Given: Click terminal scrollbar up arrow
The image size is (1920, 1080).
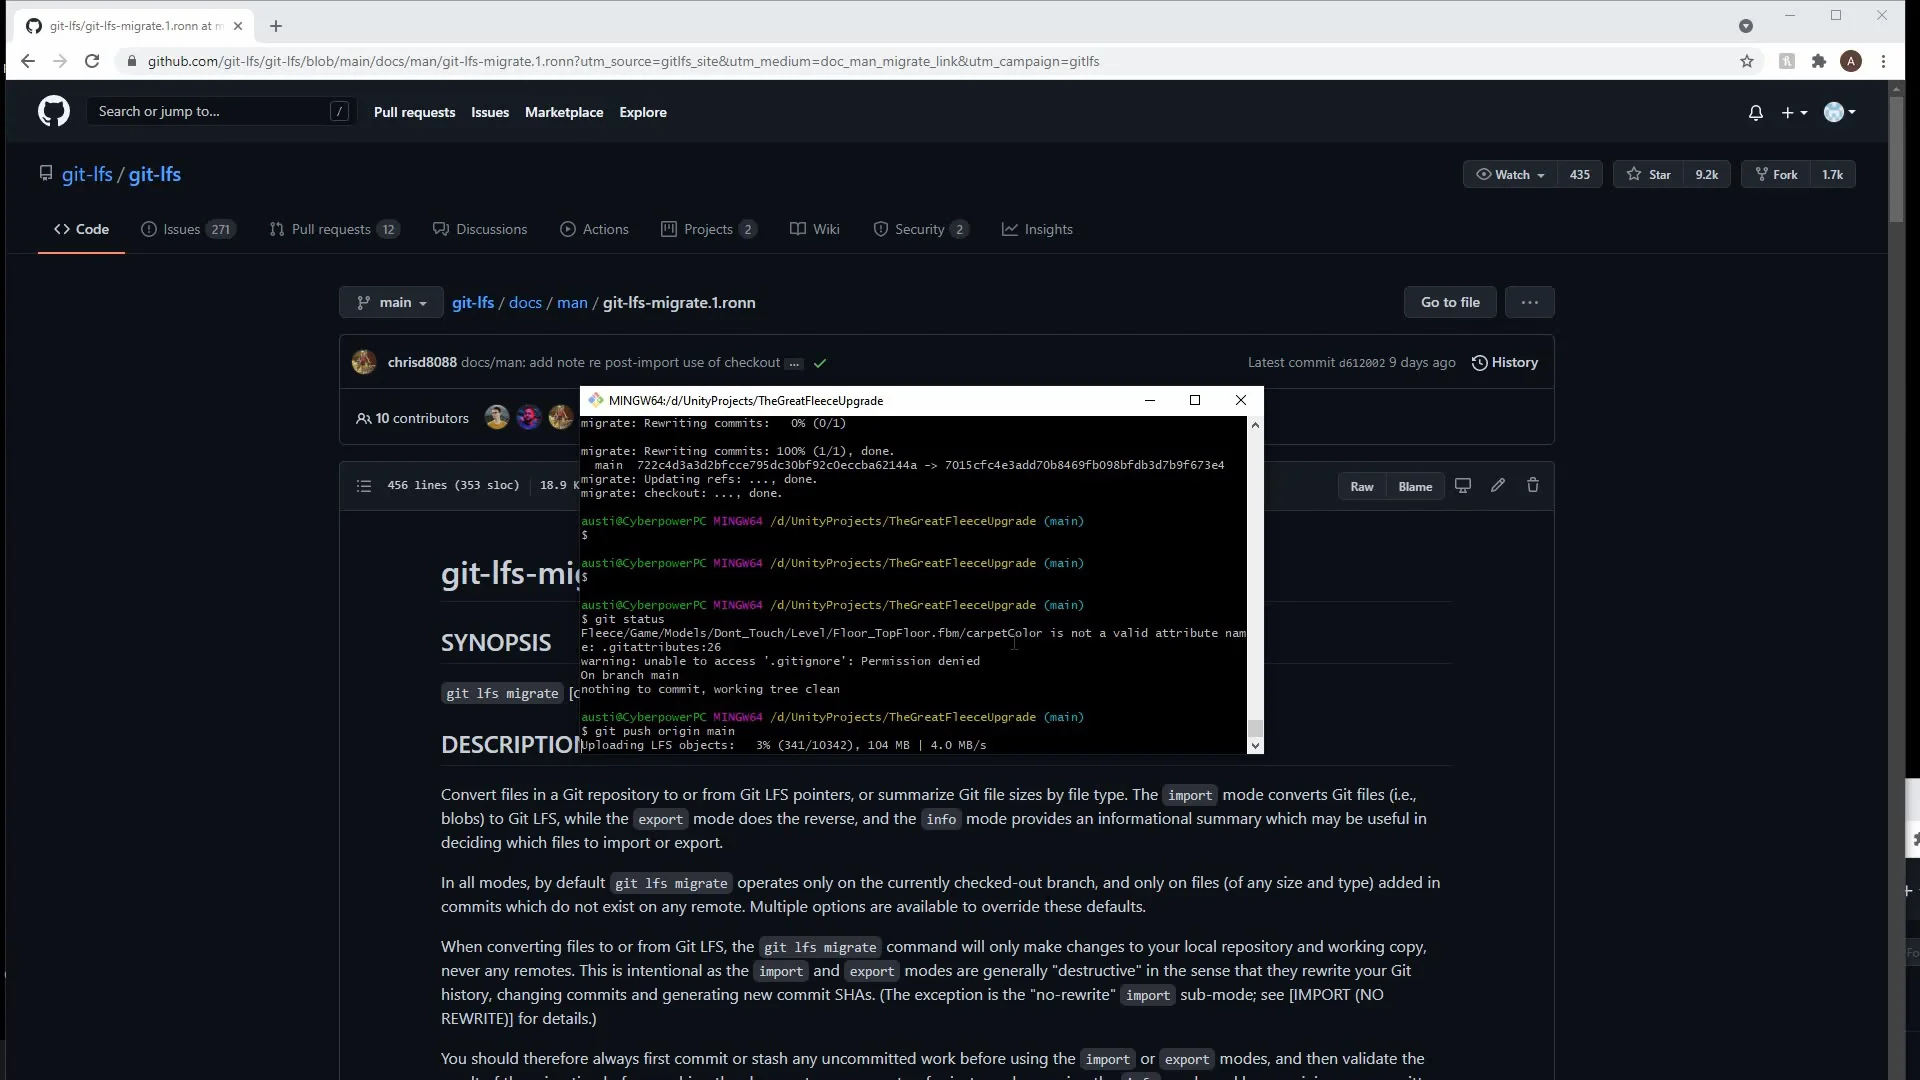Looking at the screenshot, I should [x=1255, y=425].
